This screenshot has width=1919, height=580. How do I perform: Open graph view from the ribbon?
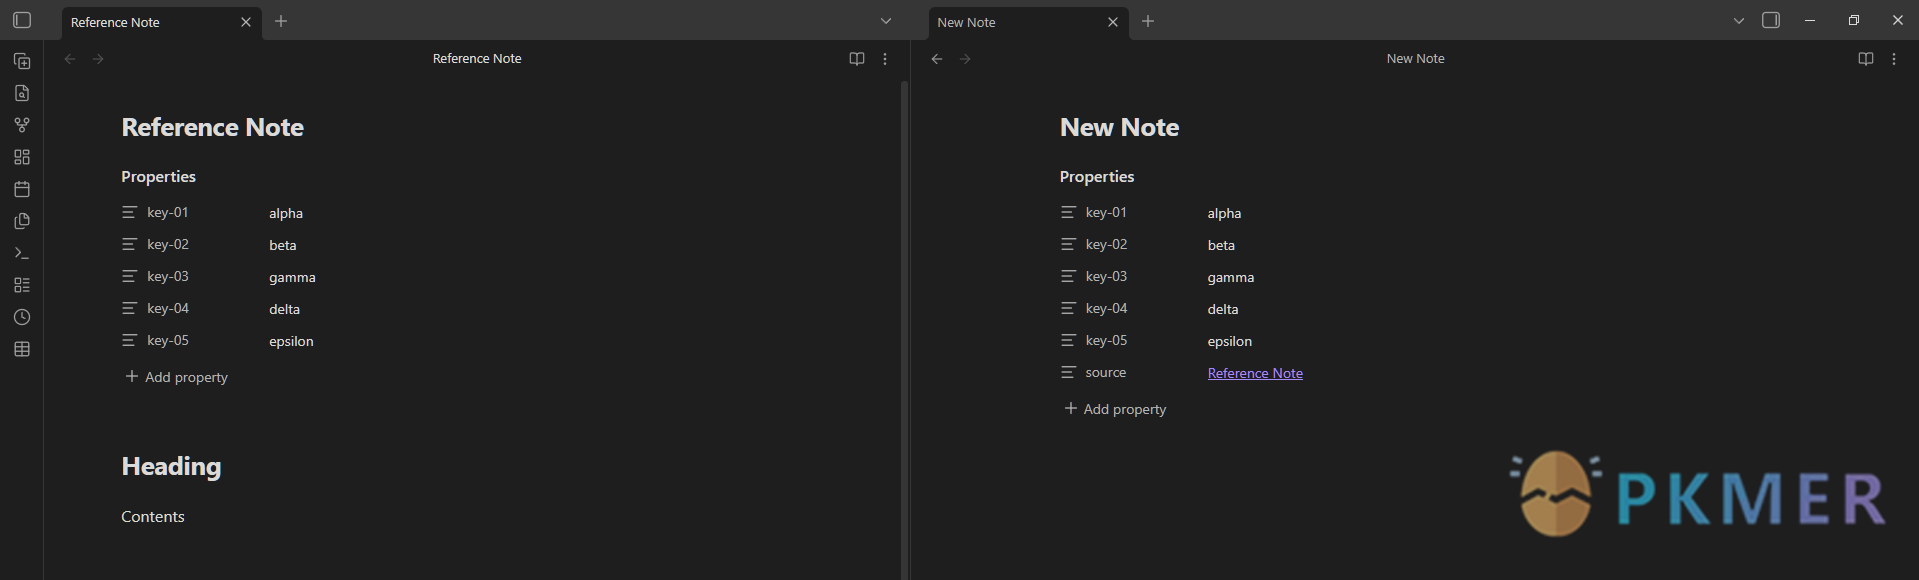pos(22,125)
